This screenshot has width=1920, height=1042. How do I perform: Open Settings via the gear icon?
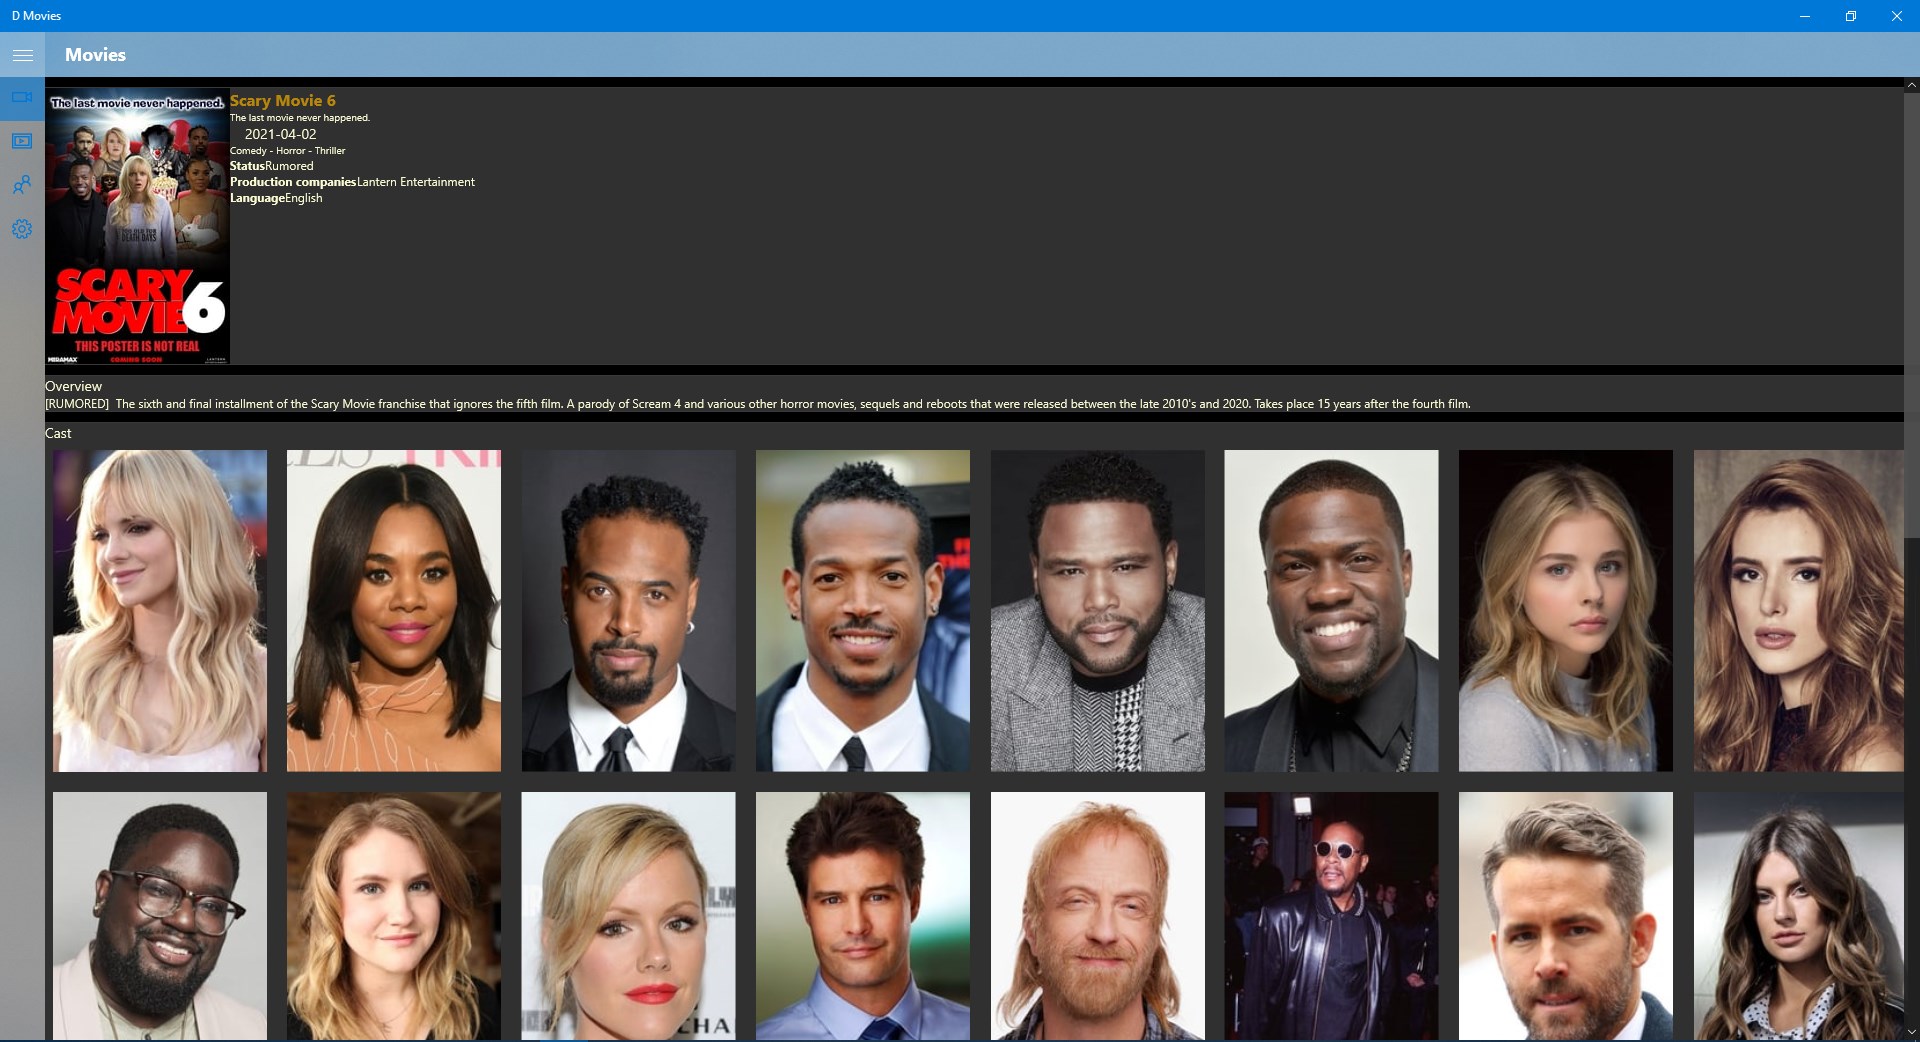(x=22, y=228)
